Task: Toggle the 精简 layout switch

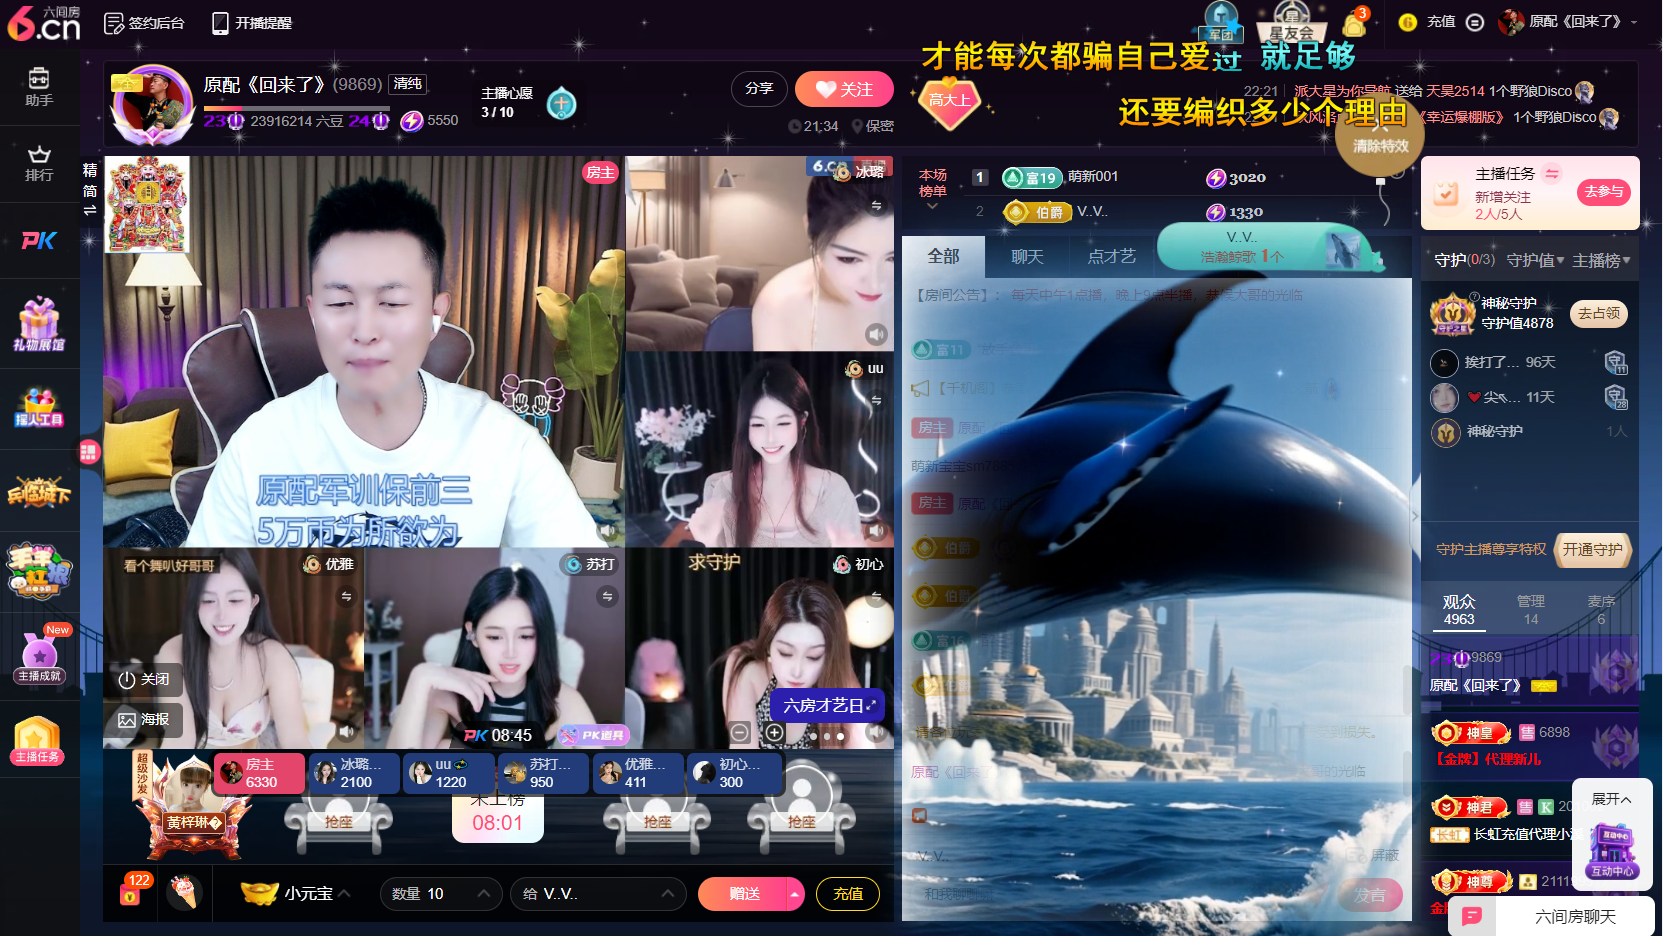Action: (x=90, y=189)
